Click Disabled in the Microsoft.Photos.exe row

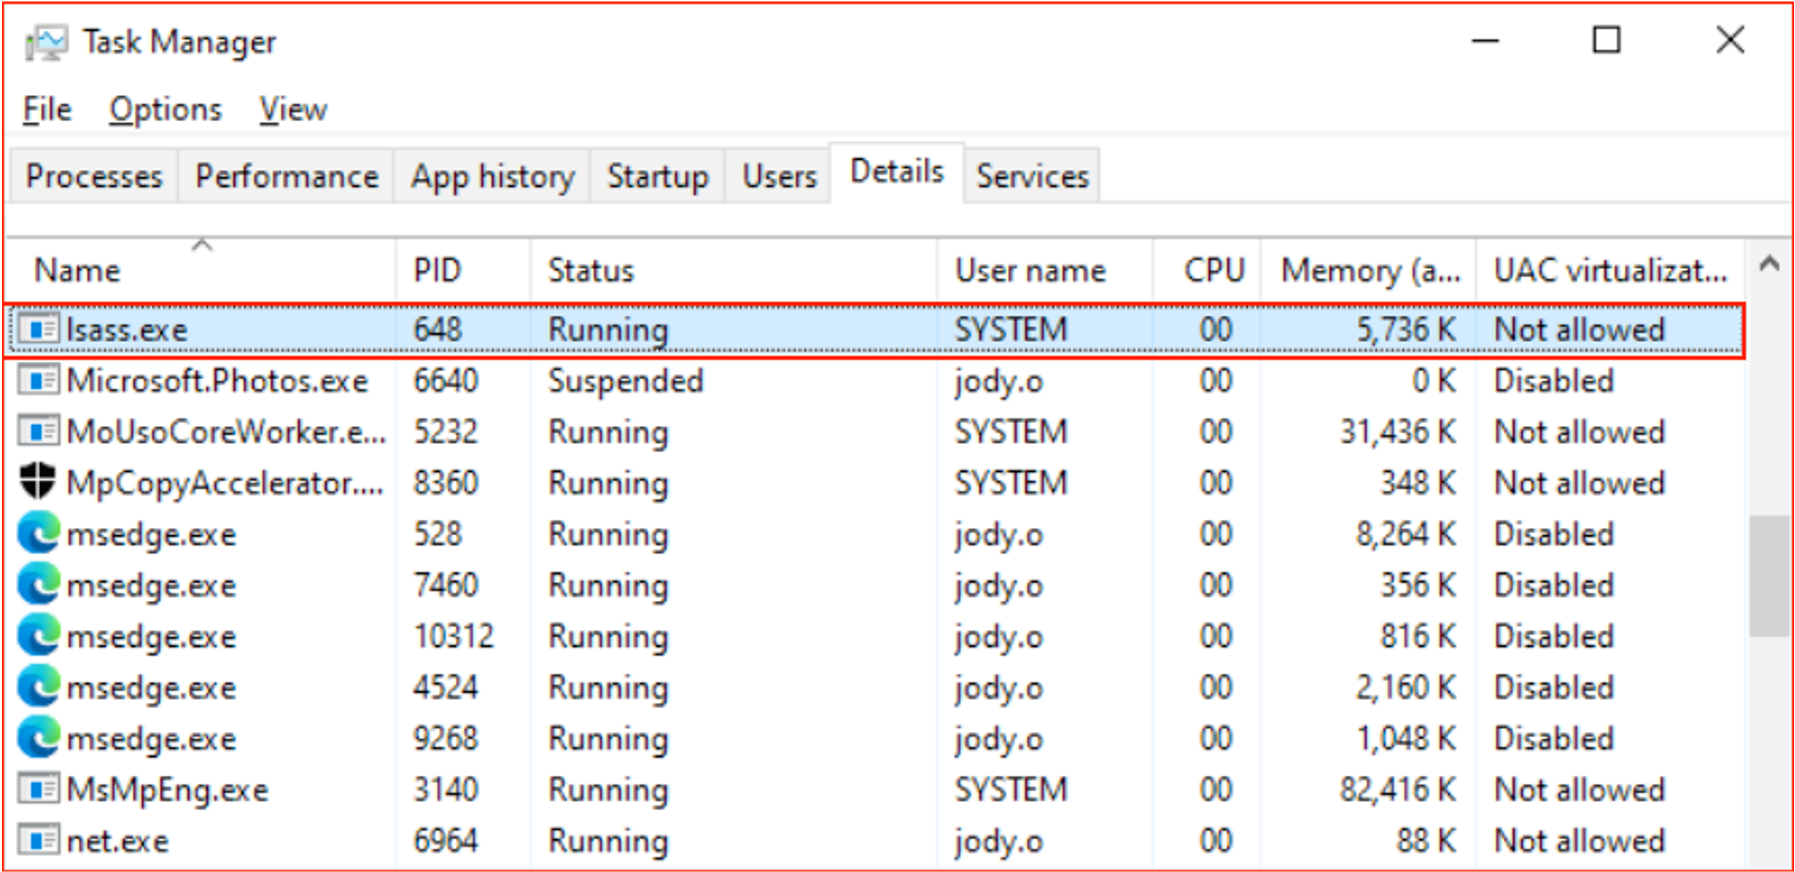[1554, 380]
